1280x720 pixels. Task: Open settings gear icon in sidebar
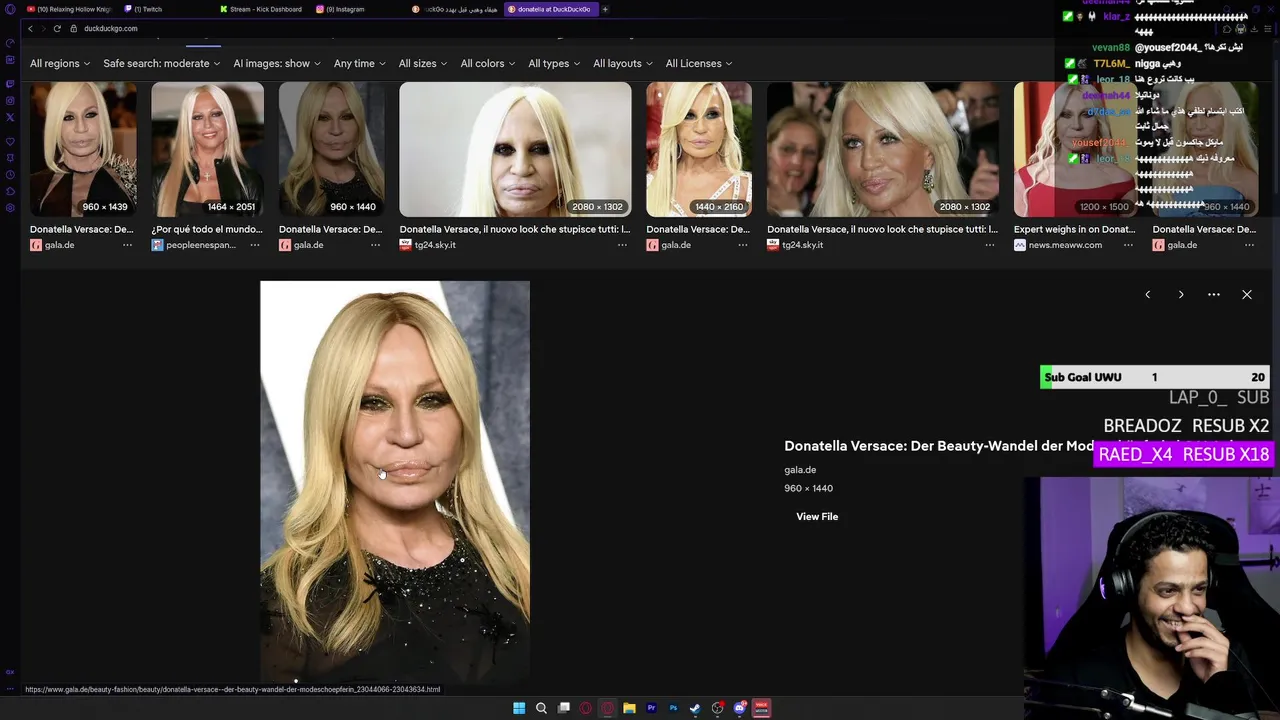click(x=10, y=208)
